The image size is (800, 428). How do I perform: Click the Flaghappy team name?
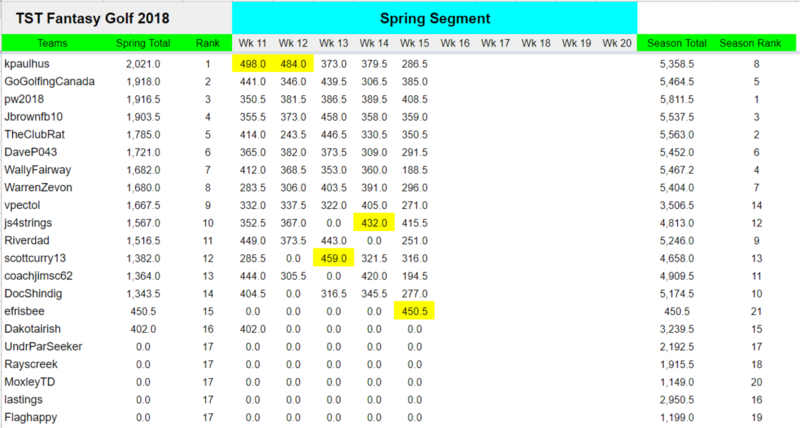[29, 417]
